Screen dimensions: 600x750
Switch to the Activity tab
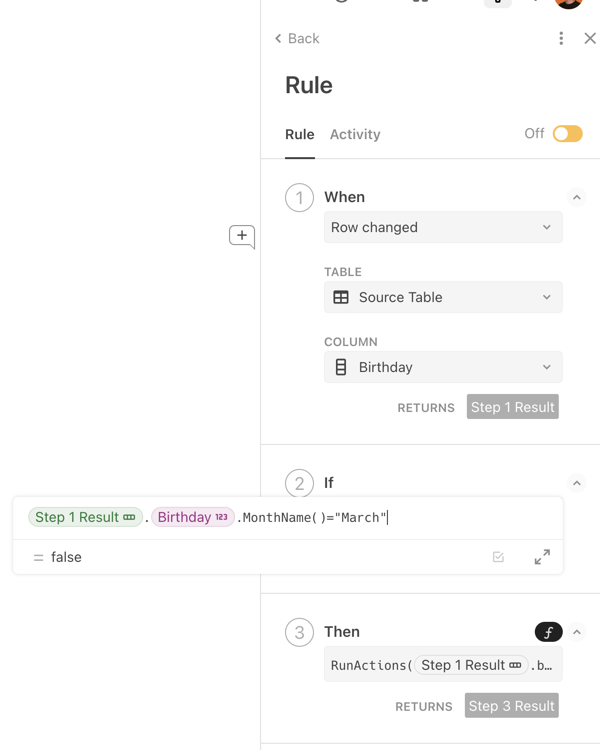(x=355, y=134)
